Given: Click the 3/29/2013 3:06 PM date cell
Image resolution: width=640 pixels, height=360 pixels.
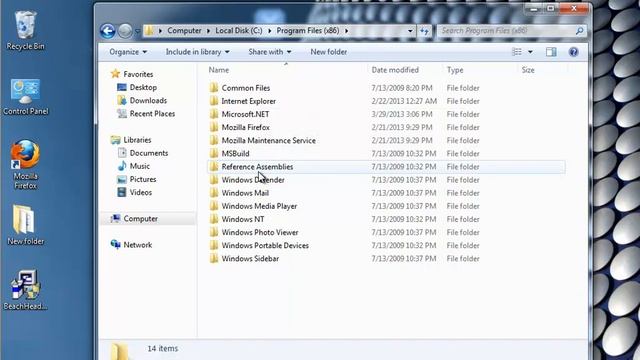Looking at the screenshot, I should click(x=402, y=114).
